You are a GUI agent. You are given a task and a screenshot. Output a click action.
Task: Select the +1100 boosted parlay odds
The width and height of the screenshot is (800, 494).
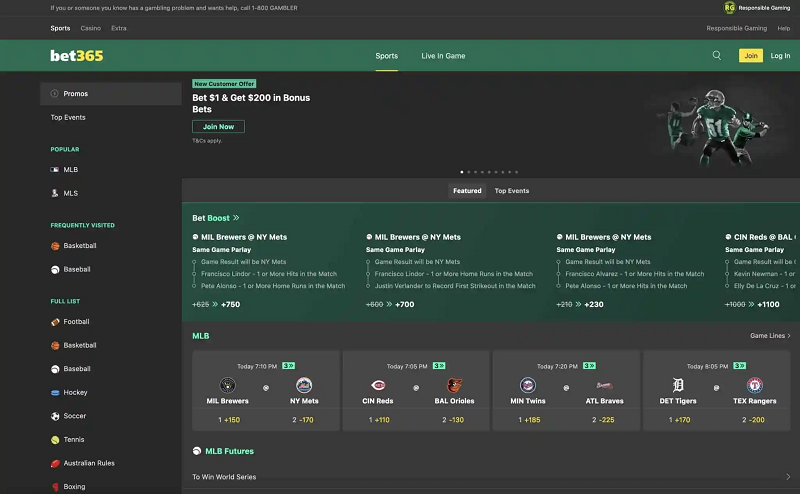click(768, 304)
